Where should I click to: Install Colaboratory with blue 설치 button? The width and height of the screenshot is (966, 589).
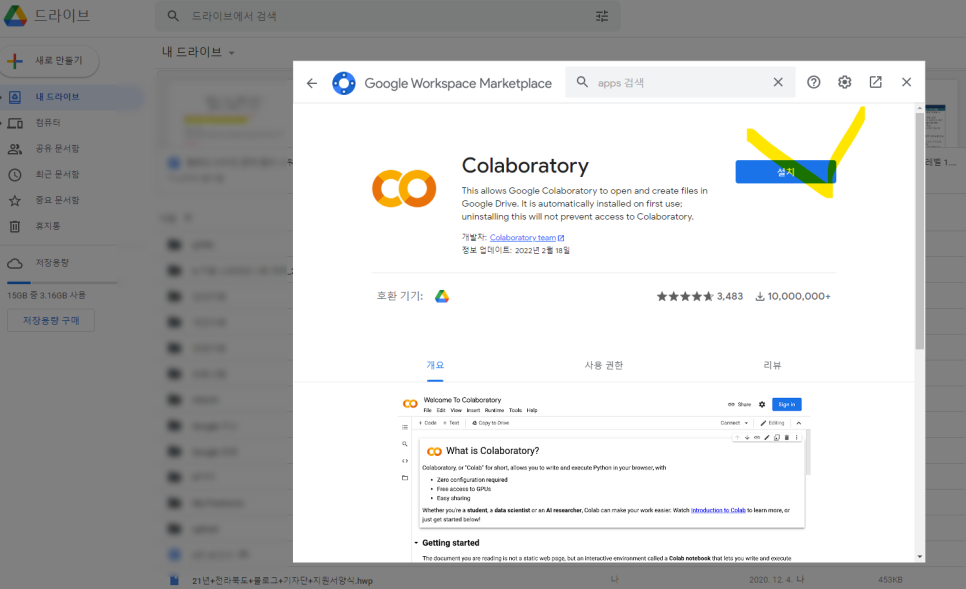pyautogui.click(x=785, y=172)
